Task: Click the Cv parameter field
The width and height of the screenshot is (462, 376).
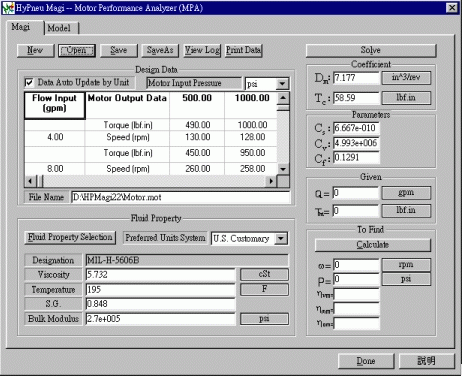Action: click(x=356, y=143)
